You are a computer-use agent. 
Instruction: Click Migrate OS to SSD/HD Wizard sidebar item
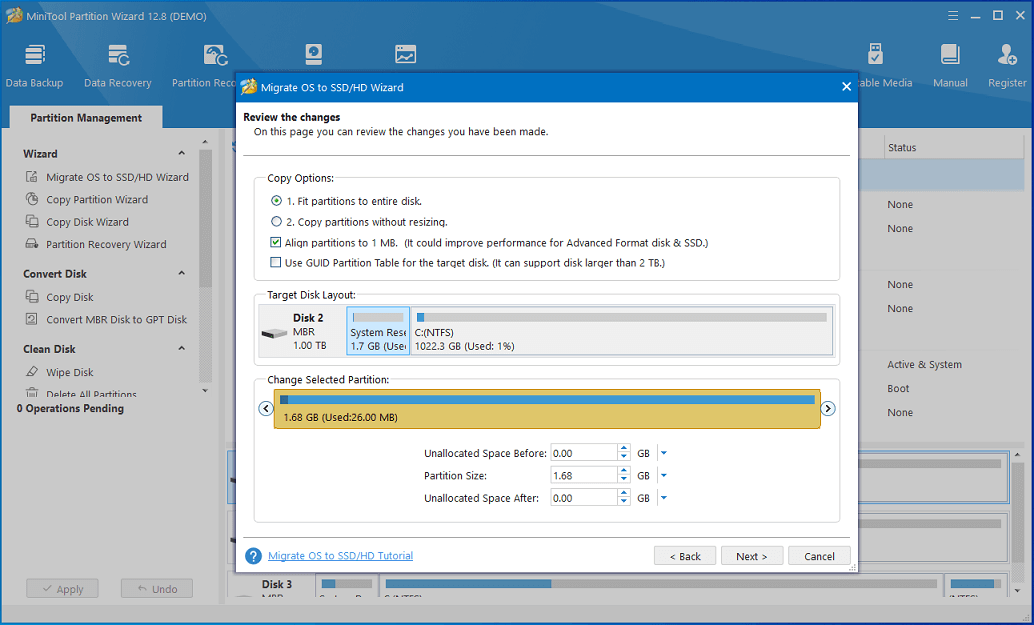107,177
